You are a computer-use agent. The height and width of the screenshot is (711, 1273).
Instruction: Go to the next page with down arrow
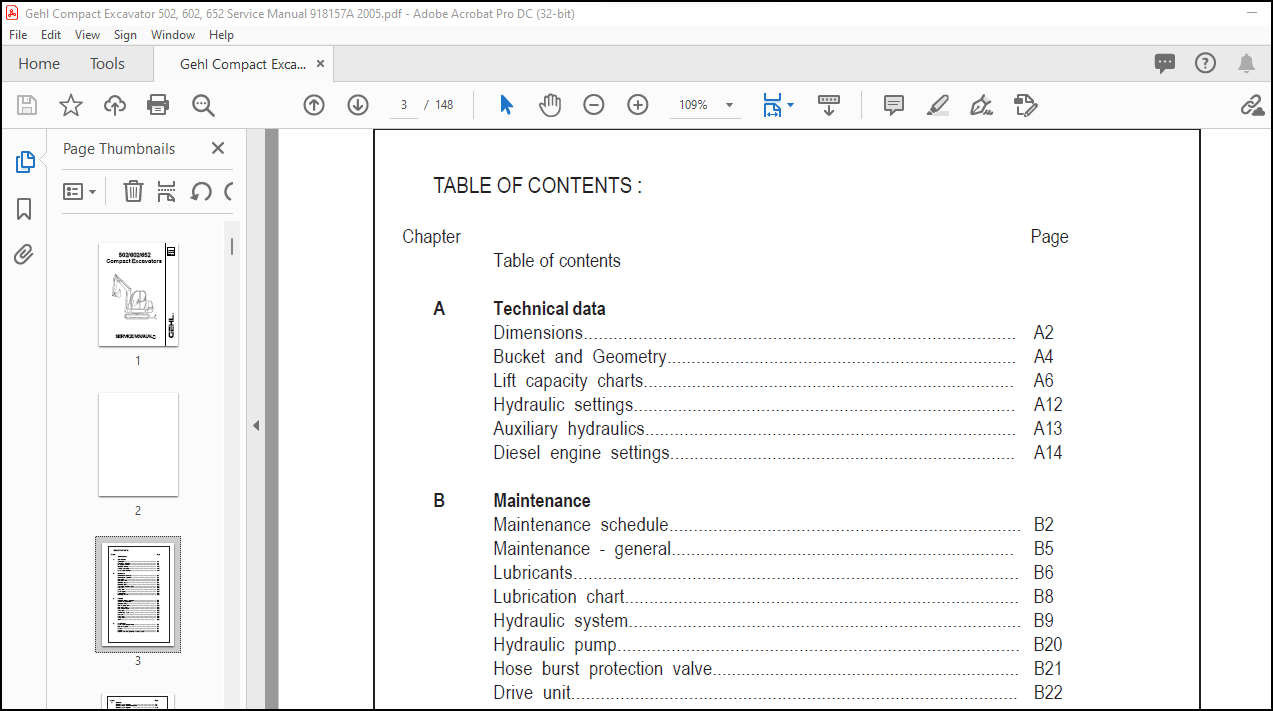pyautogui.click(x=358, y=105)
